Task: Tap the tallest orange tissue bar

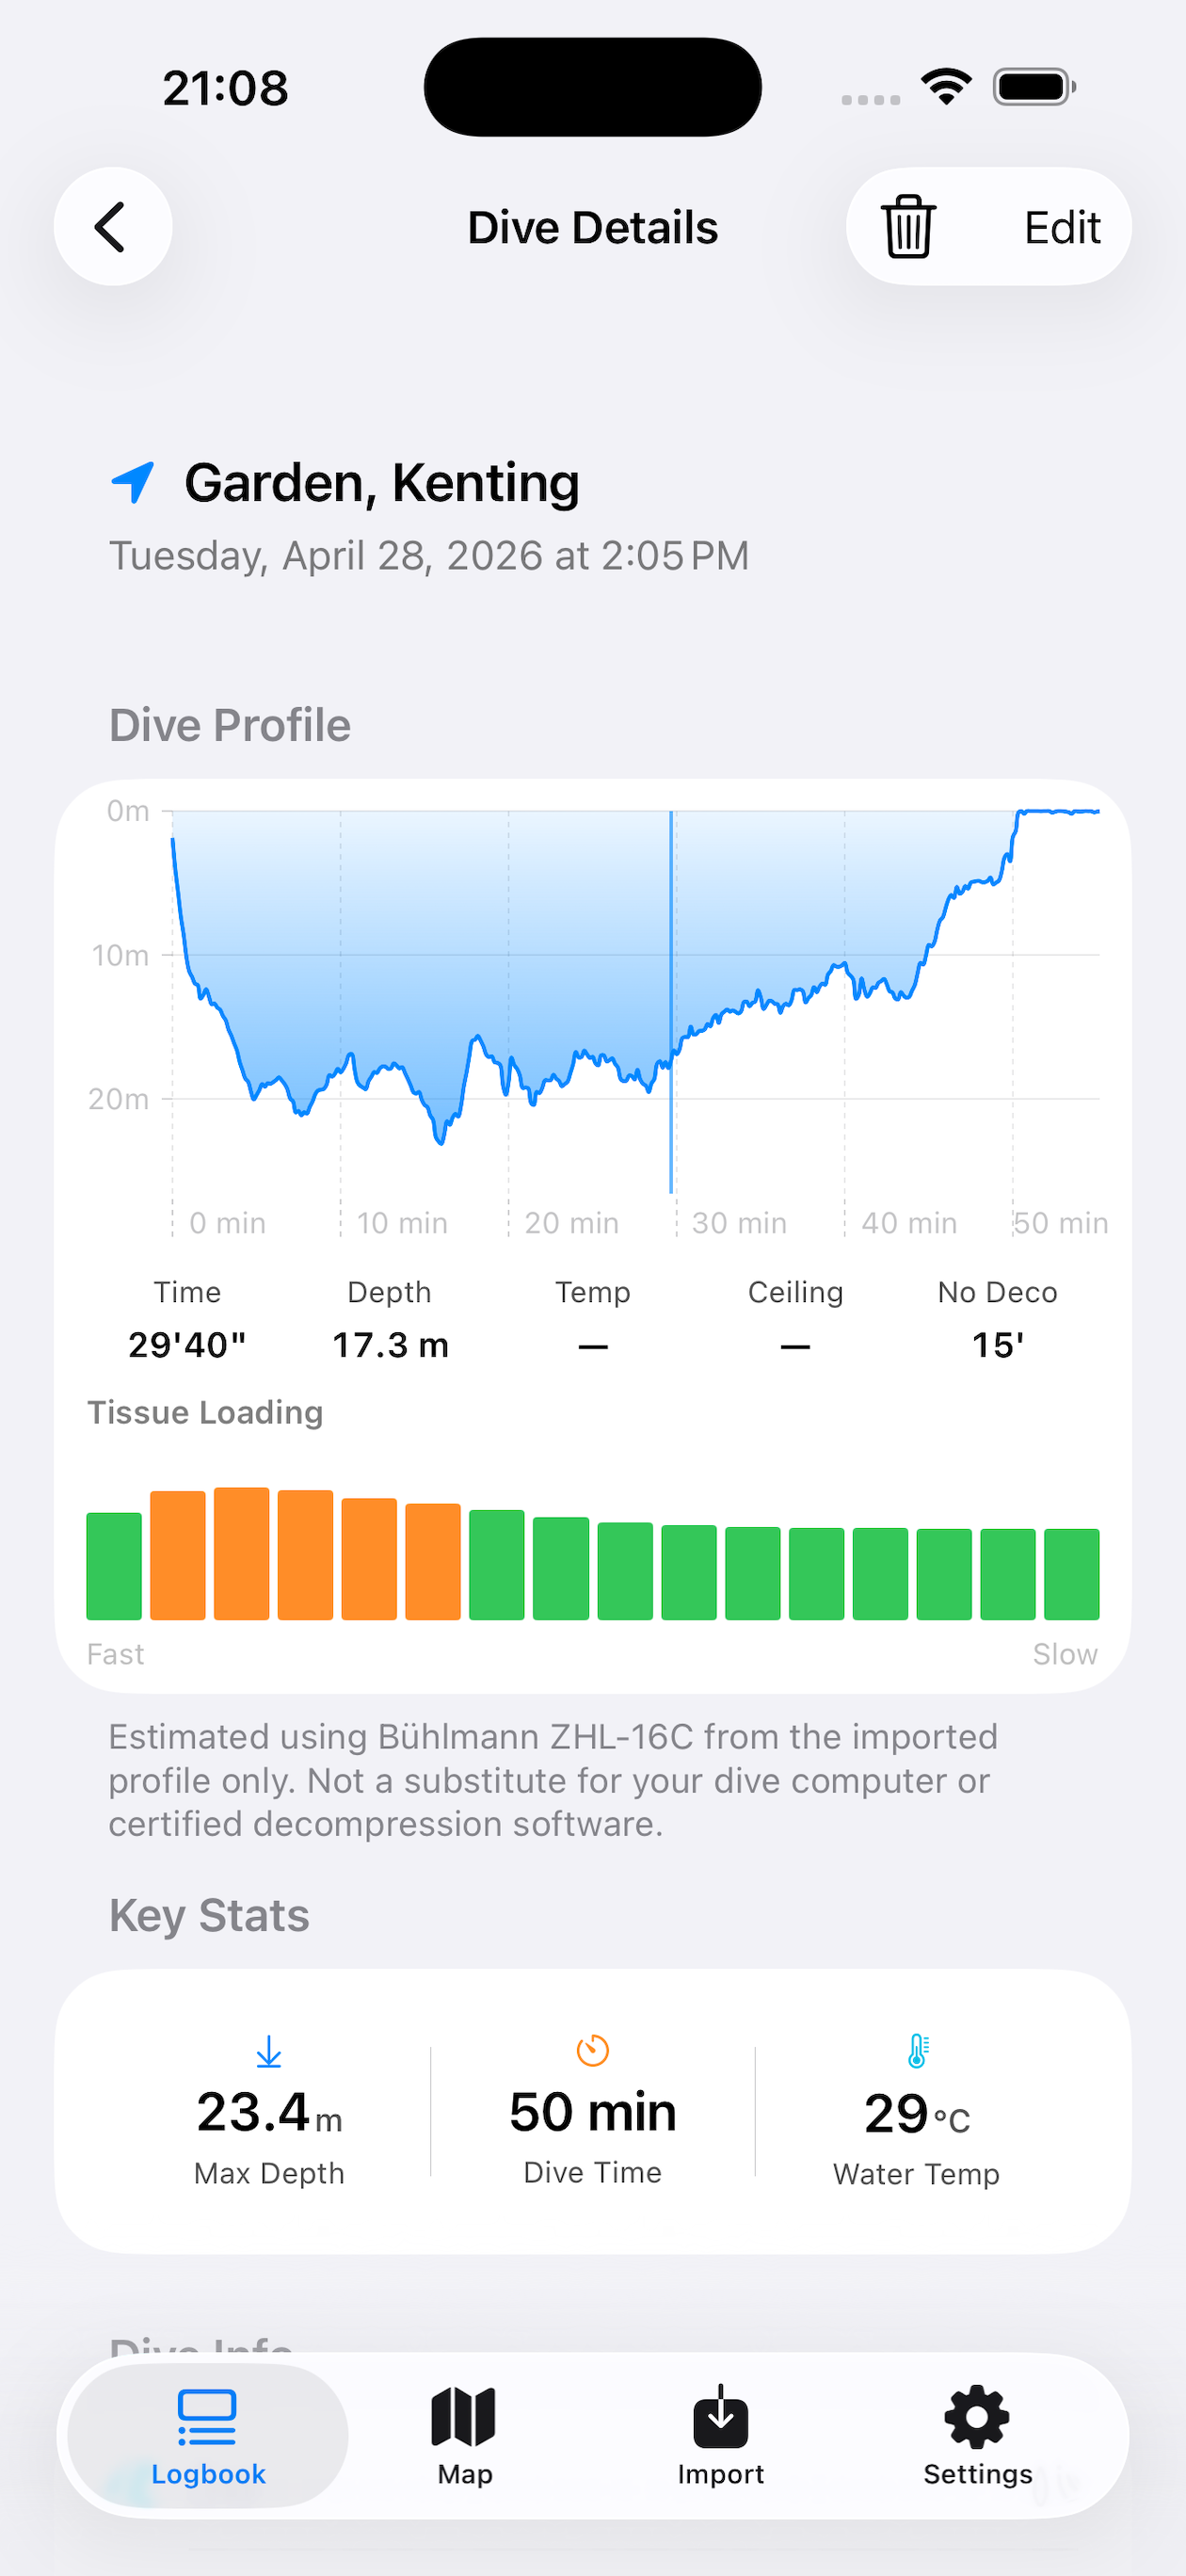Action: point(242,1553)
